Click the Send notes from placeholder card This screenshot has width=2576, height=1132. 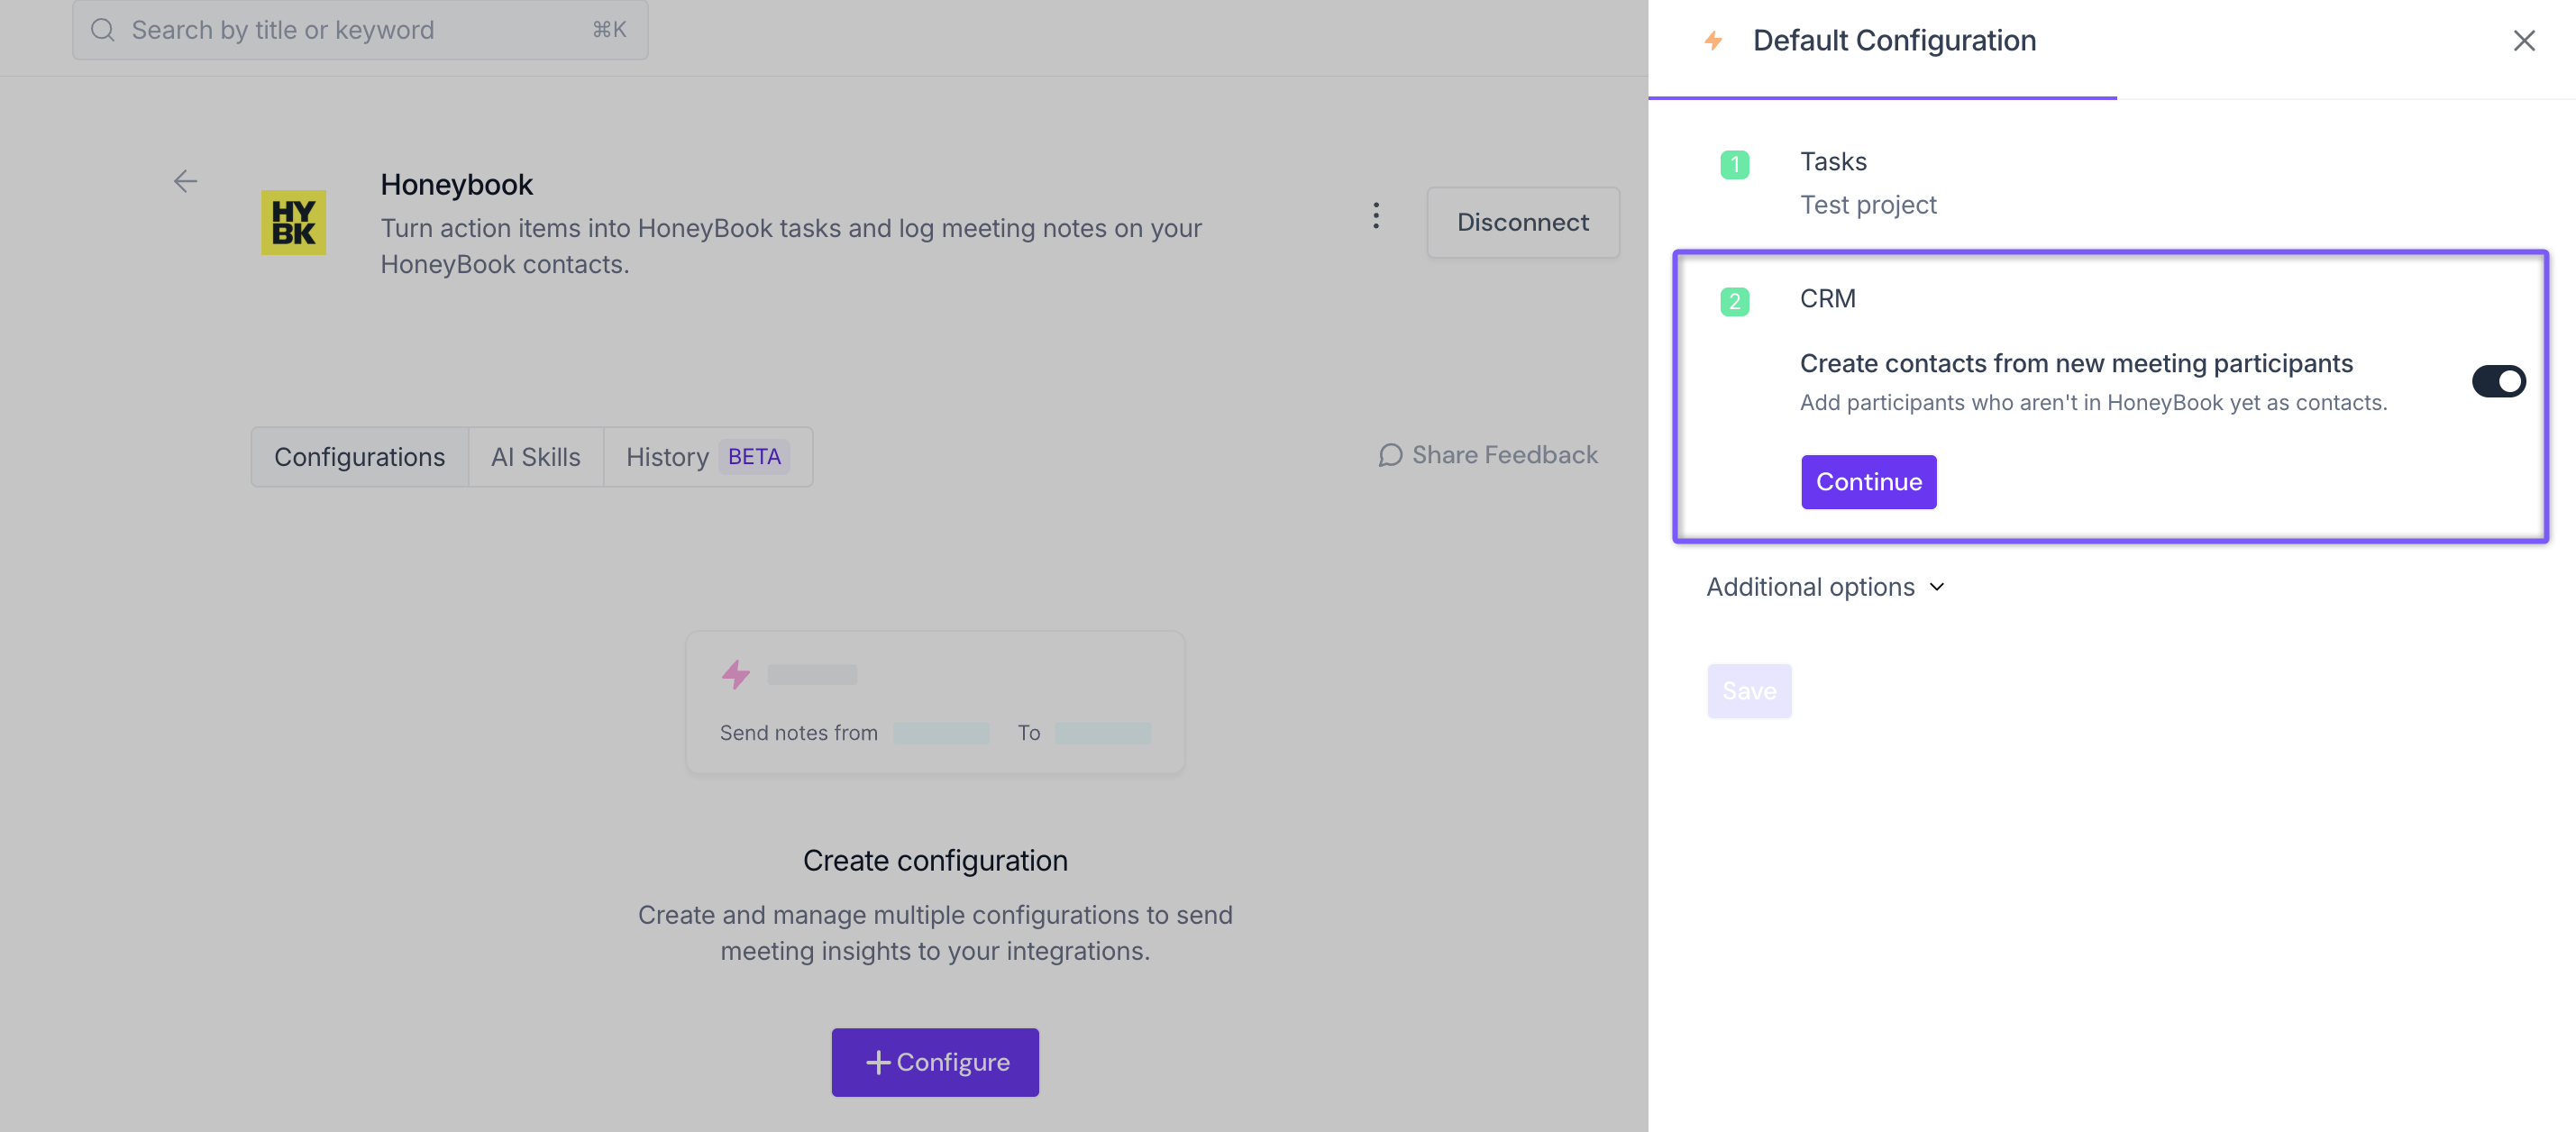[935, 702]
